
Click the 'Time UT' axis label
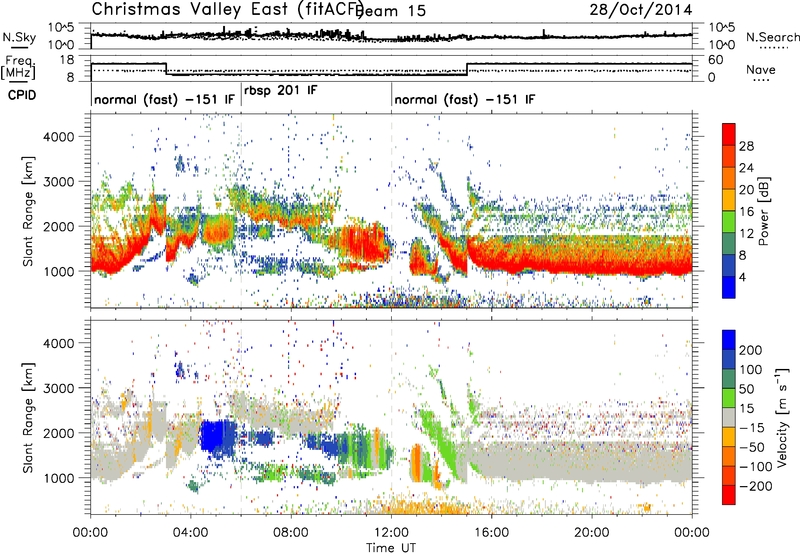tap(391, 548)
